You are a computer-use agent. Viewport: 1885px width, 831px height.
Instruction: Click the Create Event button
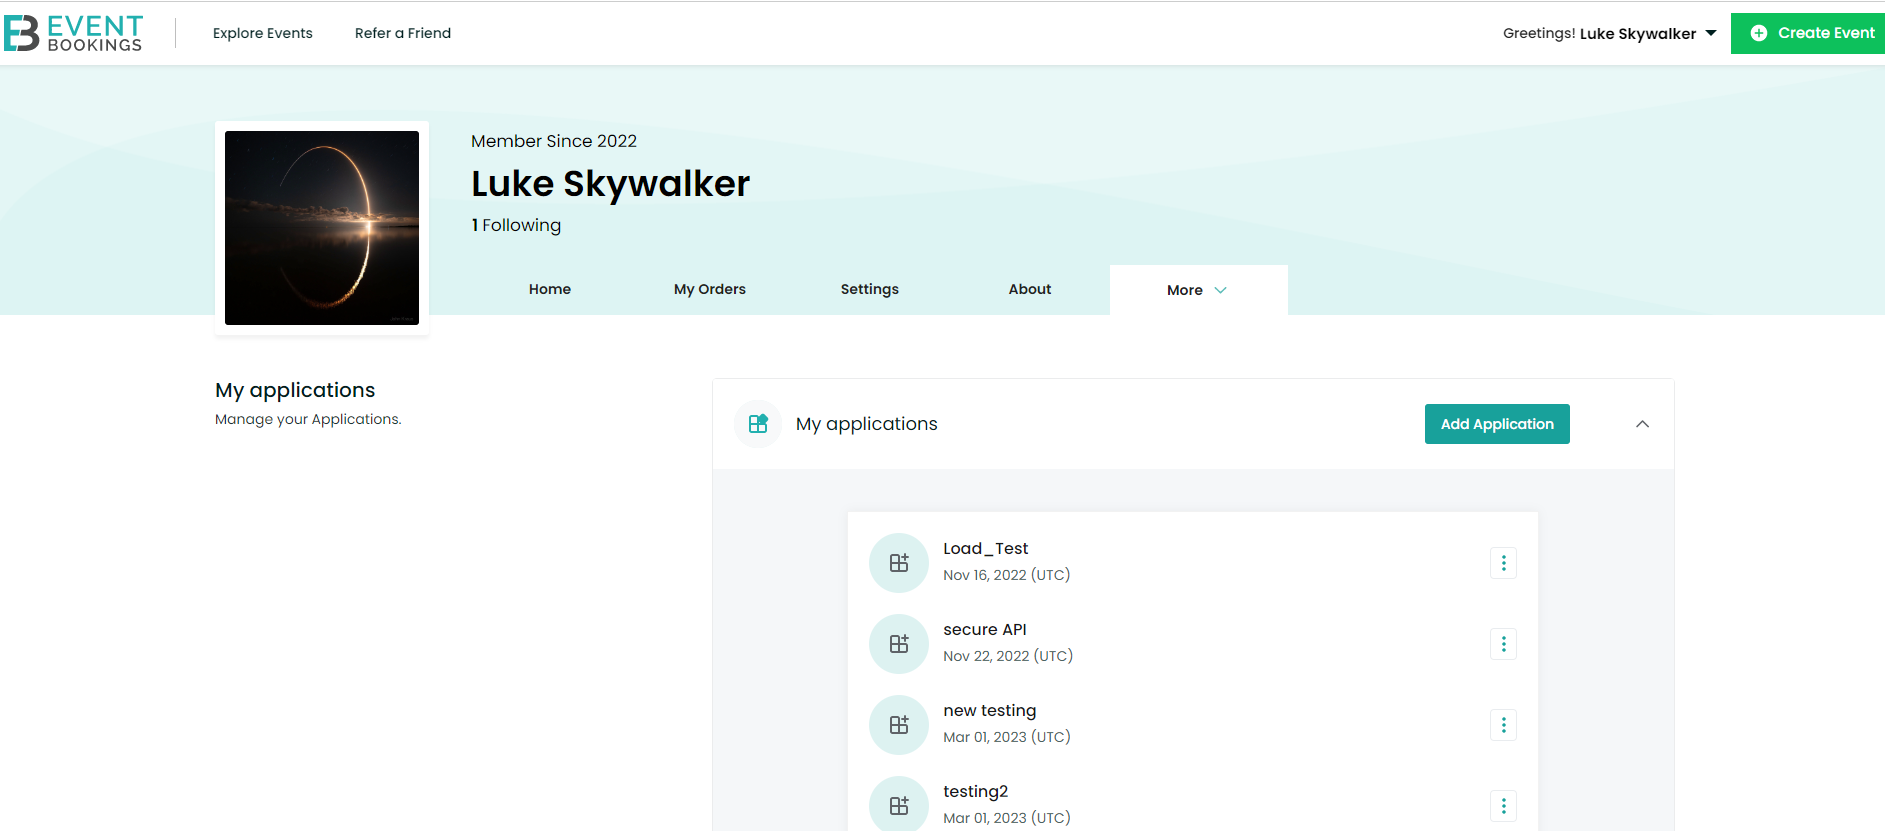coord(1812,33)
